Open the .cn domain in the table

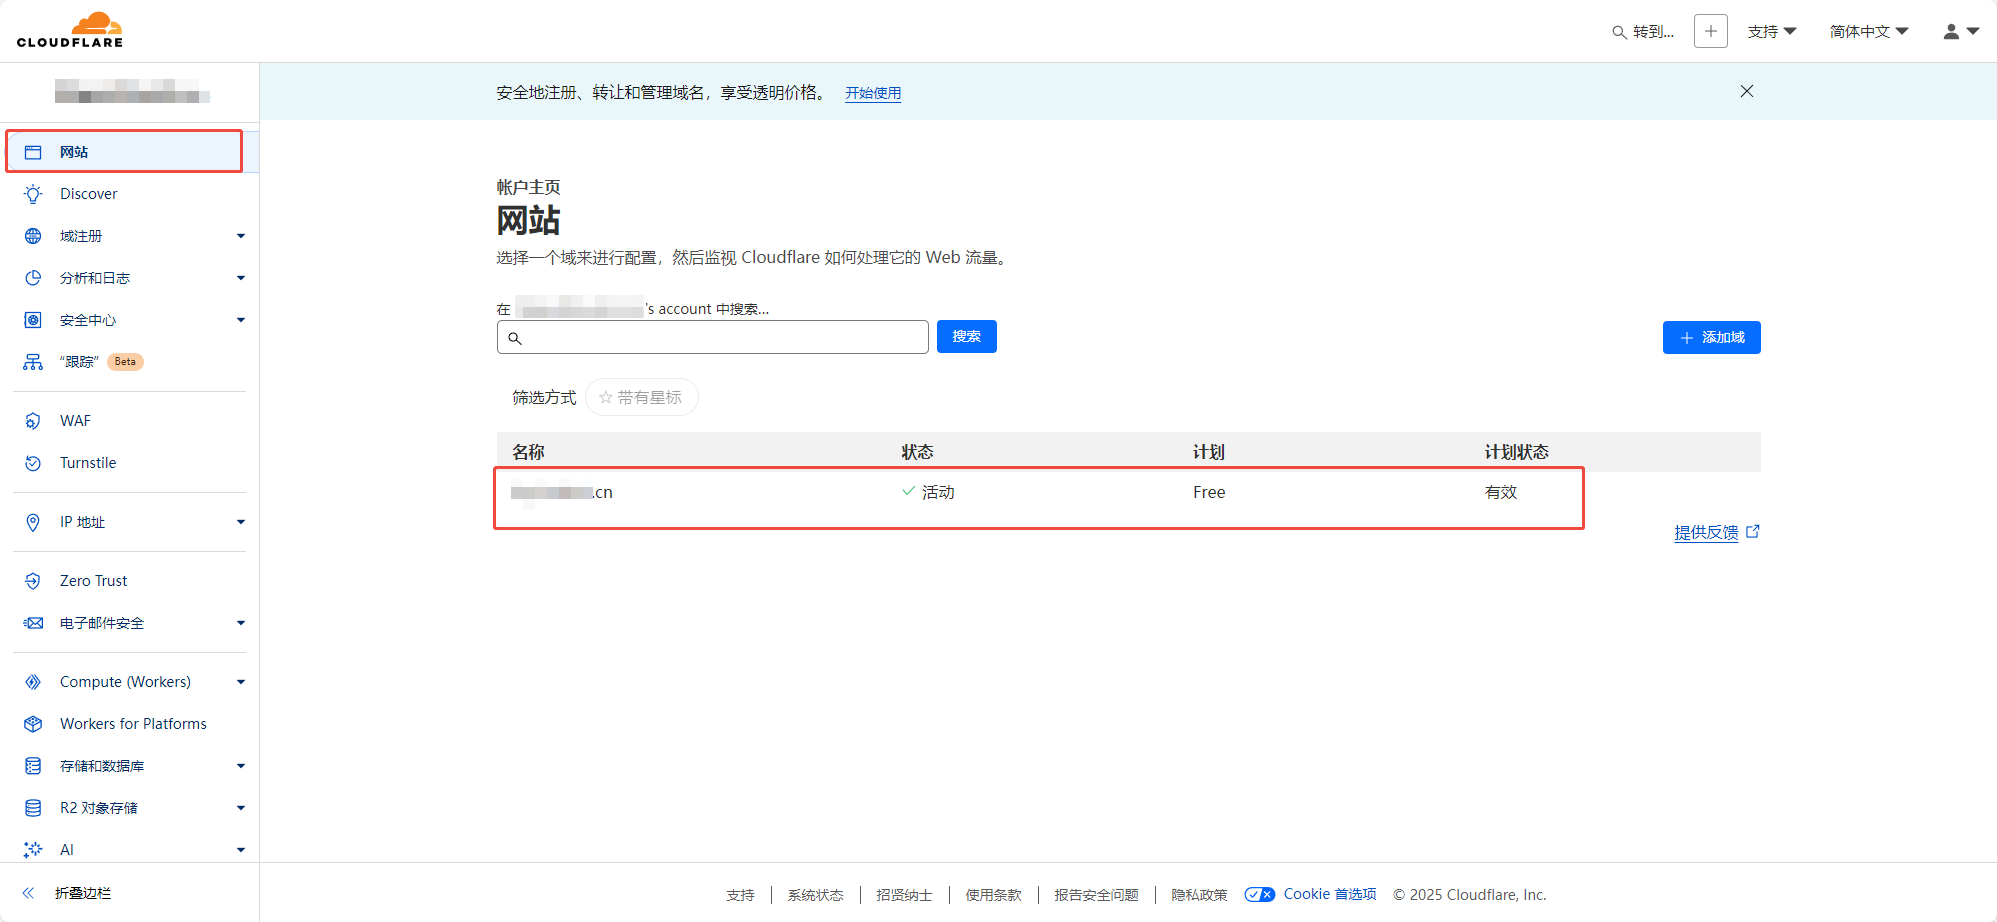click(x=562, y=492)
